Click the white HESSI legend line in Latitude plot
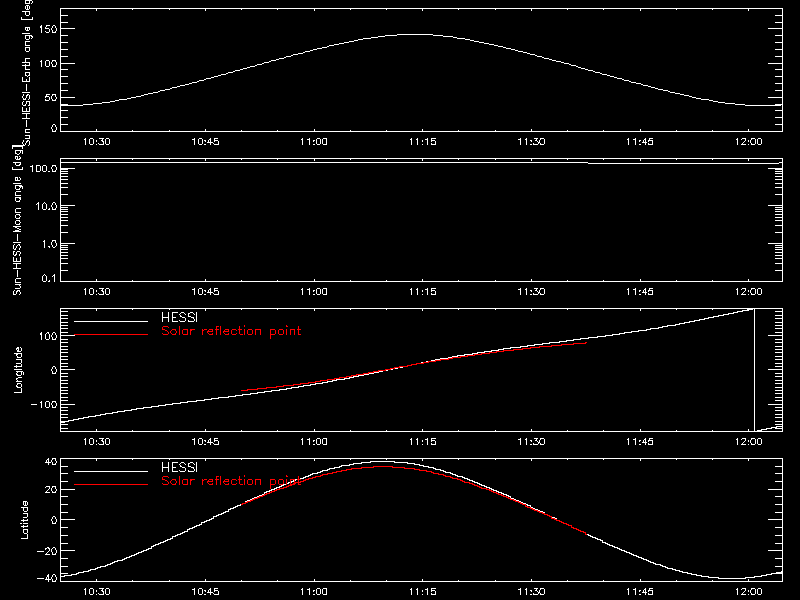Screen dimensions: 800x600 [x=111, y=471]
